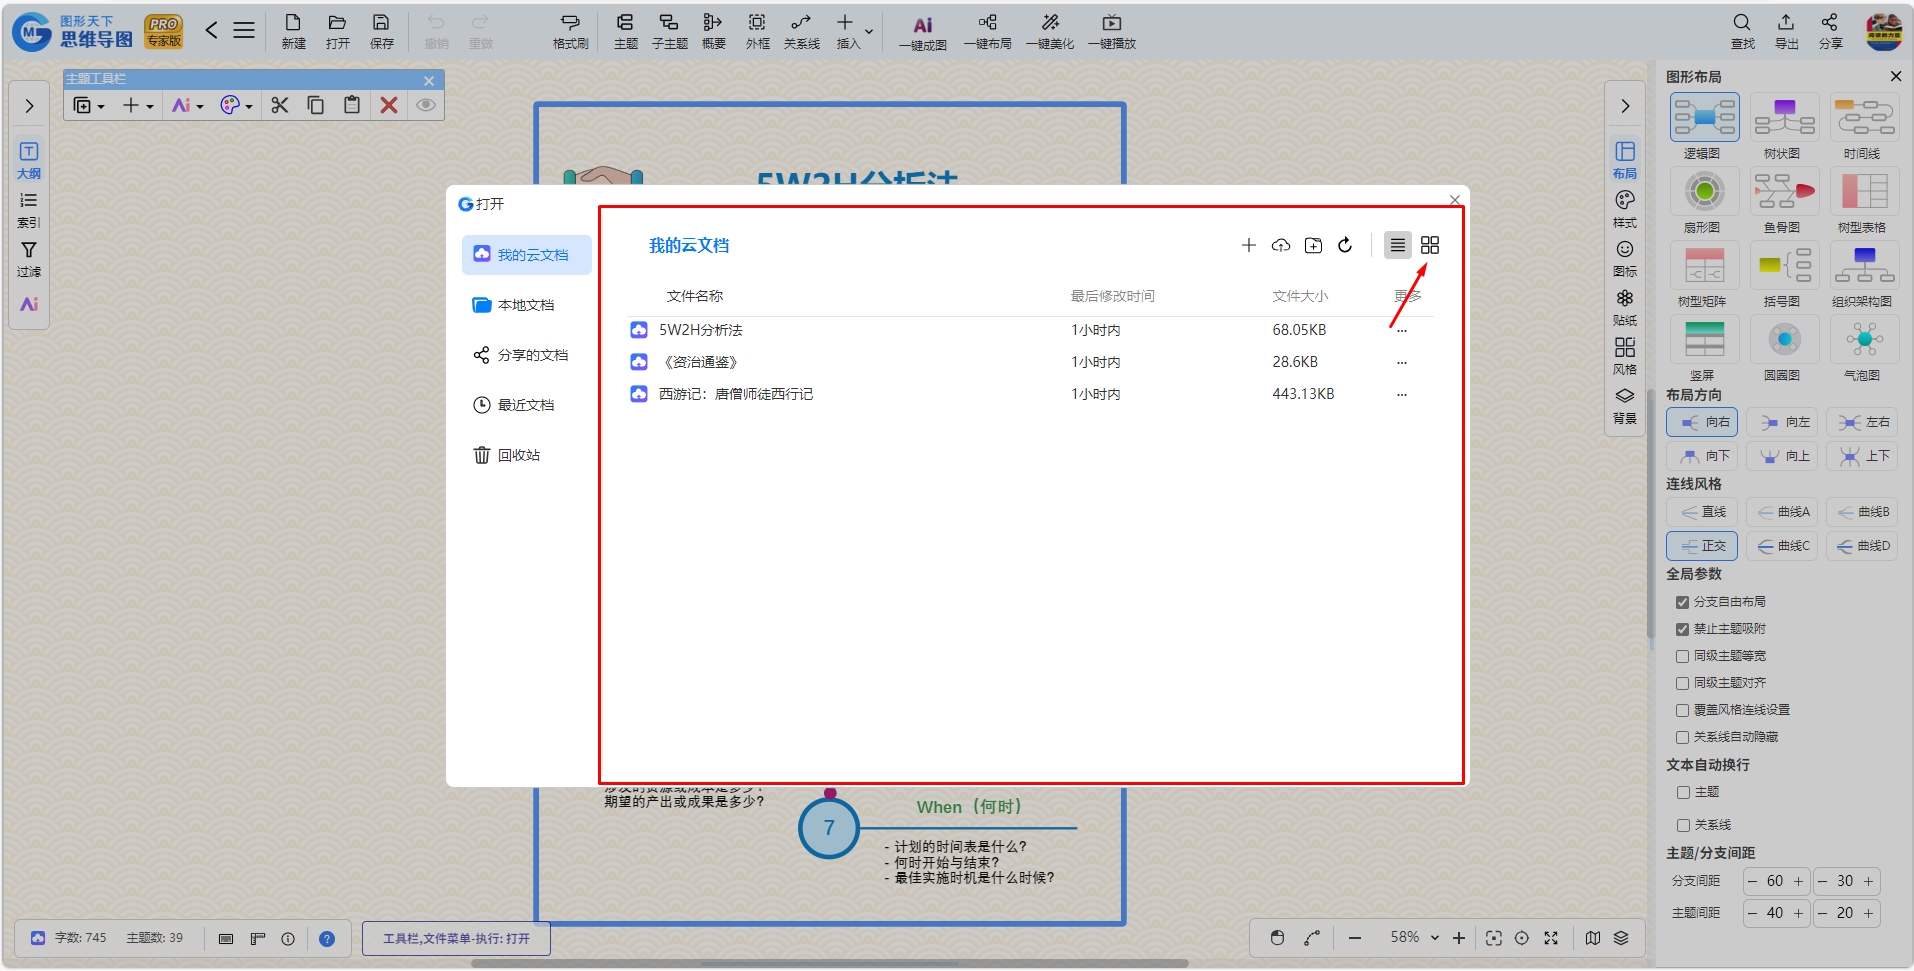Viewport: 1914px width, 971px height.
Task: Set layout direction to 向下
Action: click(x=1703, y=456)
